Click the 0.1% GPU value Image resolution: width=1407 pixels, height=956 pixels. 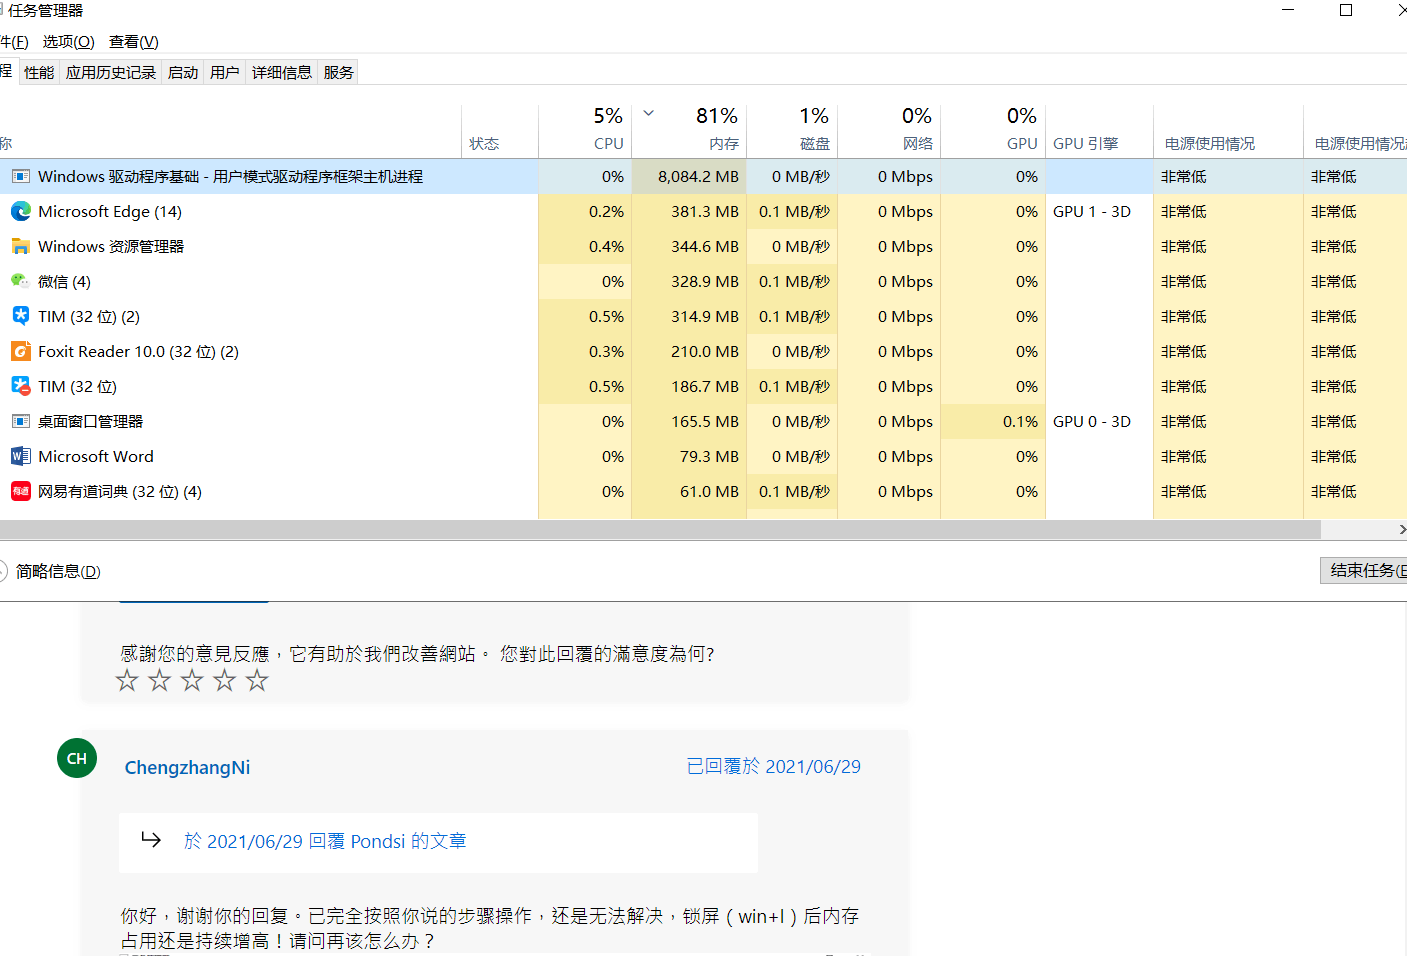tap(1021, 422)
